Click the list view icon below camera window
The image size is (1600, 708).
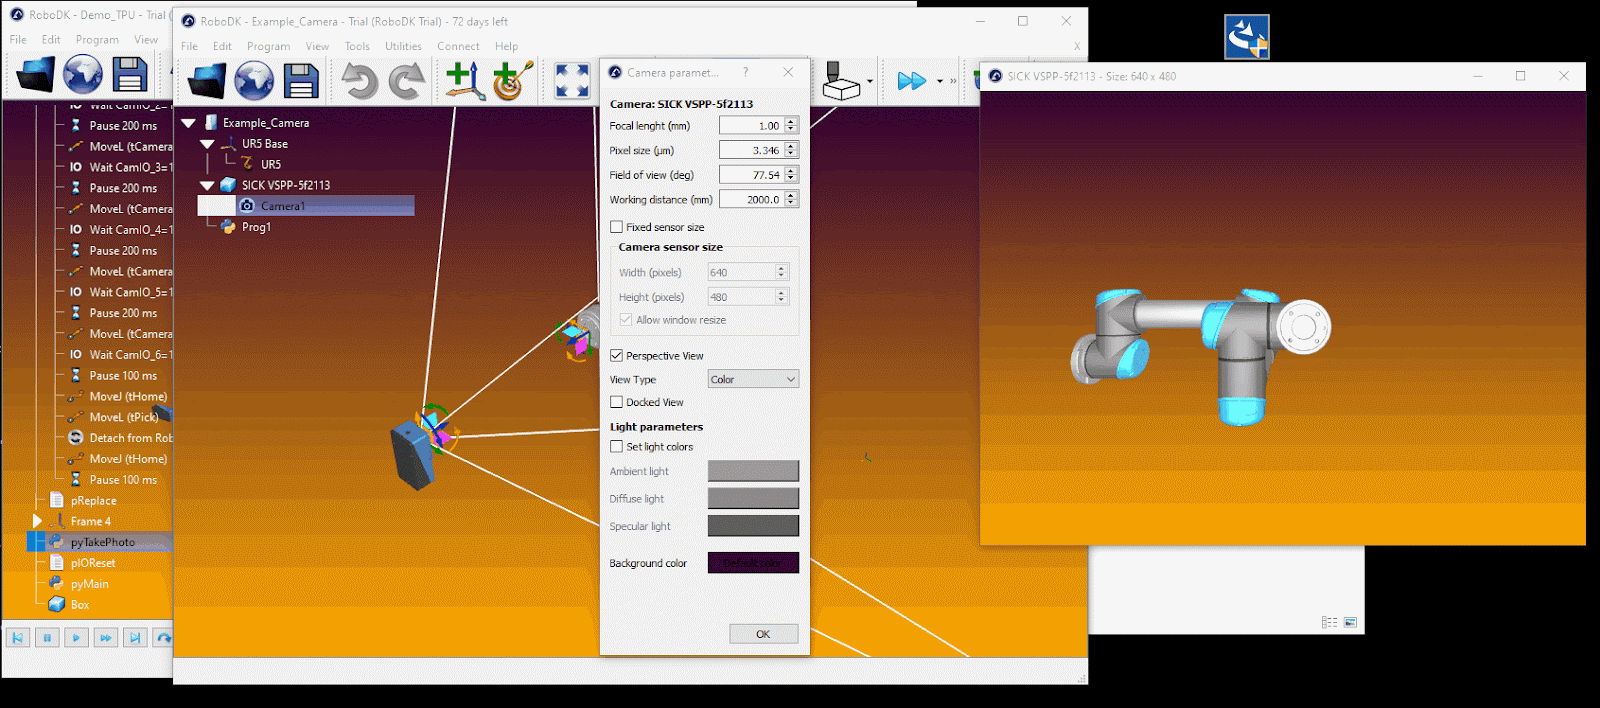click(1329, 622)
